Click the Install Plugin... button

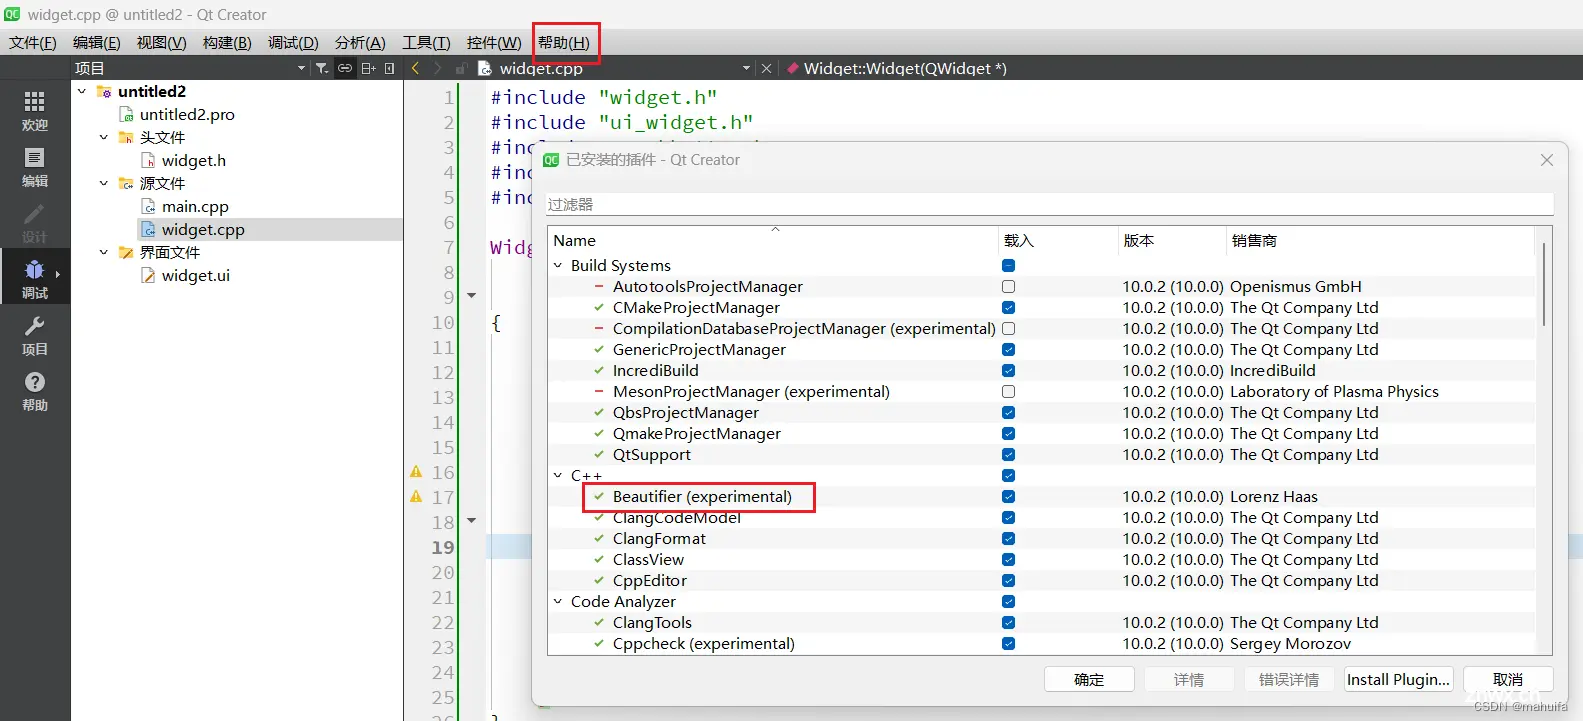point(1398,679)
